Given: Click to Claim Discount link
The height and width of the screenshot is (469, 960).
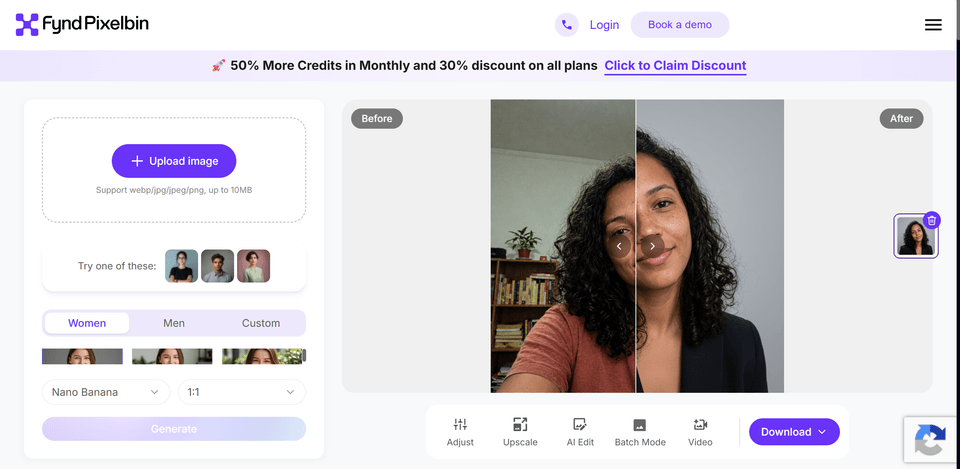Looking at the screenshot, I should 675,66.
